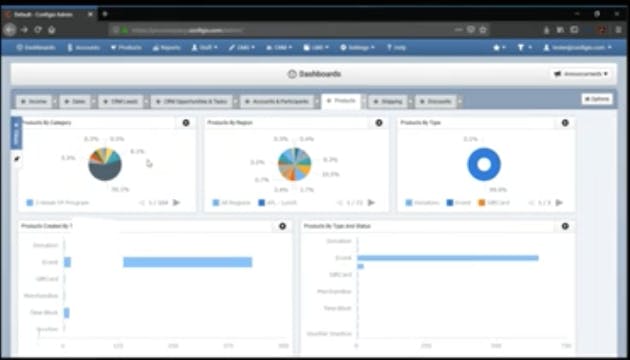This screenshot has width=630, height=360.
Task: Click the dark slice of category pie chart
Action: click(x=104, y=172)
